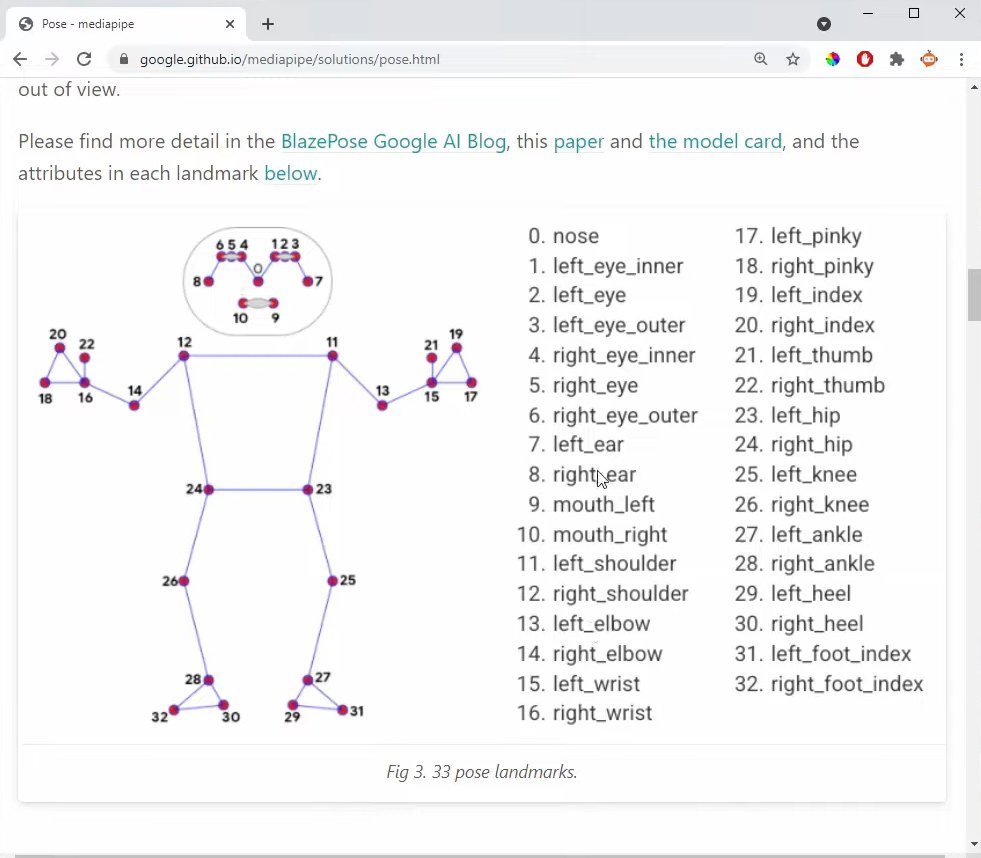Click the 'Fig 3. 33 pose landmarks.' caption
Viewport: 981px width, 858px height.
[x=482, y=772]
